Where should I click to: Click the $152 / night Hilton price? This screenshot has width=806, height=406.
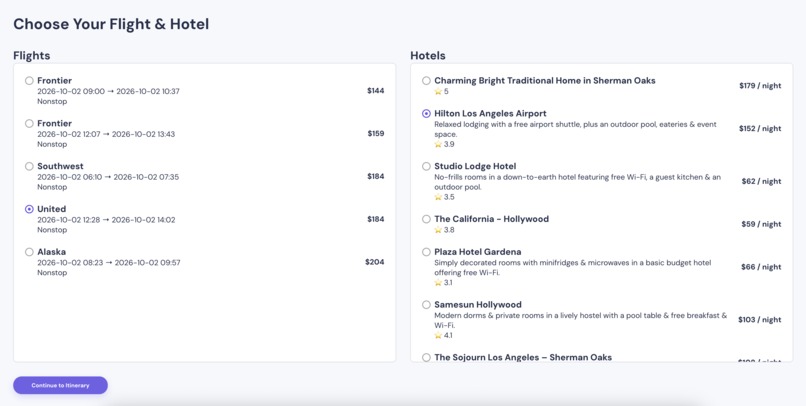[x=760, y=128]
